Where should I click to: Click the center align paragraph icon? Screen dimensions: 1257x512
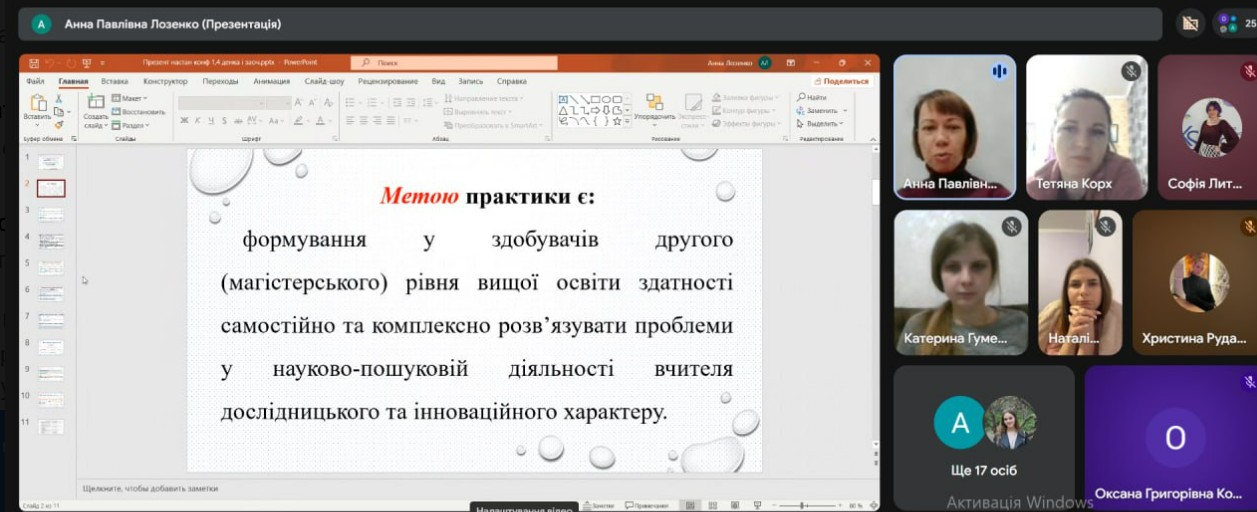[363, 120]
